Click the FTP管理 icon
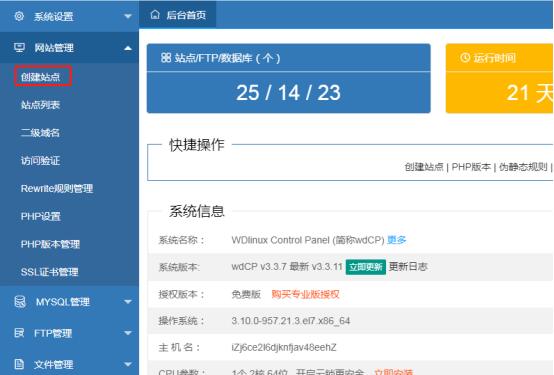Screen dimensions: 554x375 click(x=19, y=333)
